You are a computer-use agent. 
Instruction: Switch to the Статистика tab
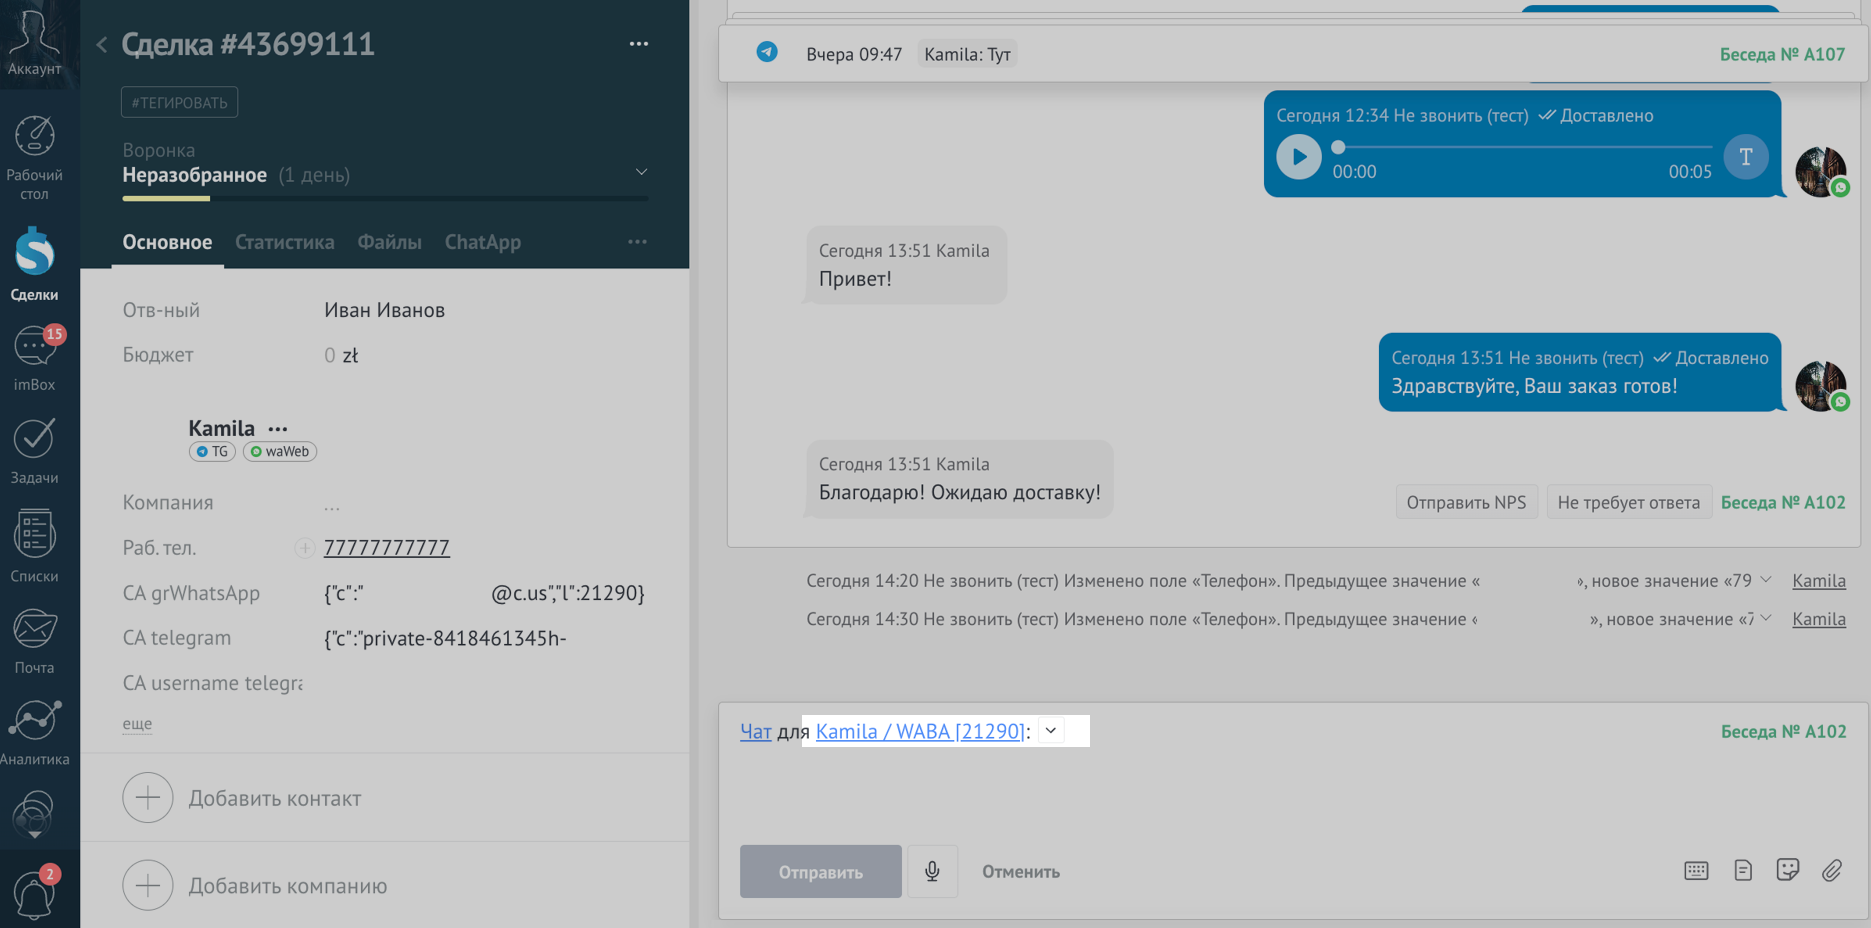(284, 242)
